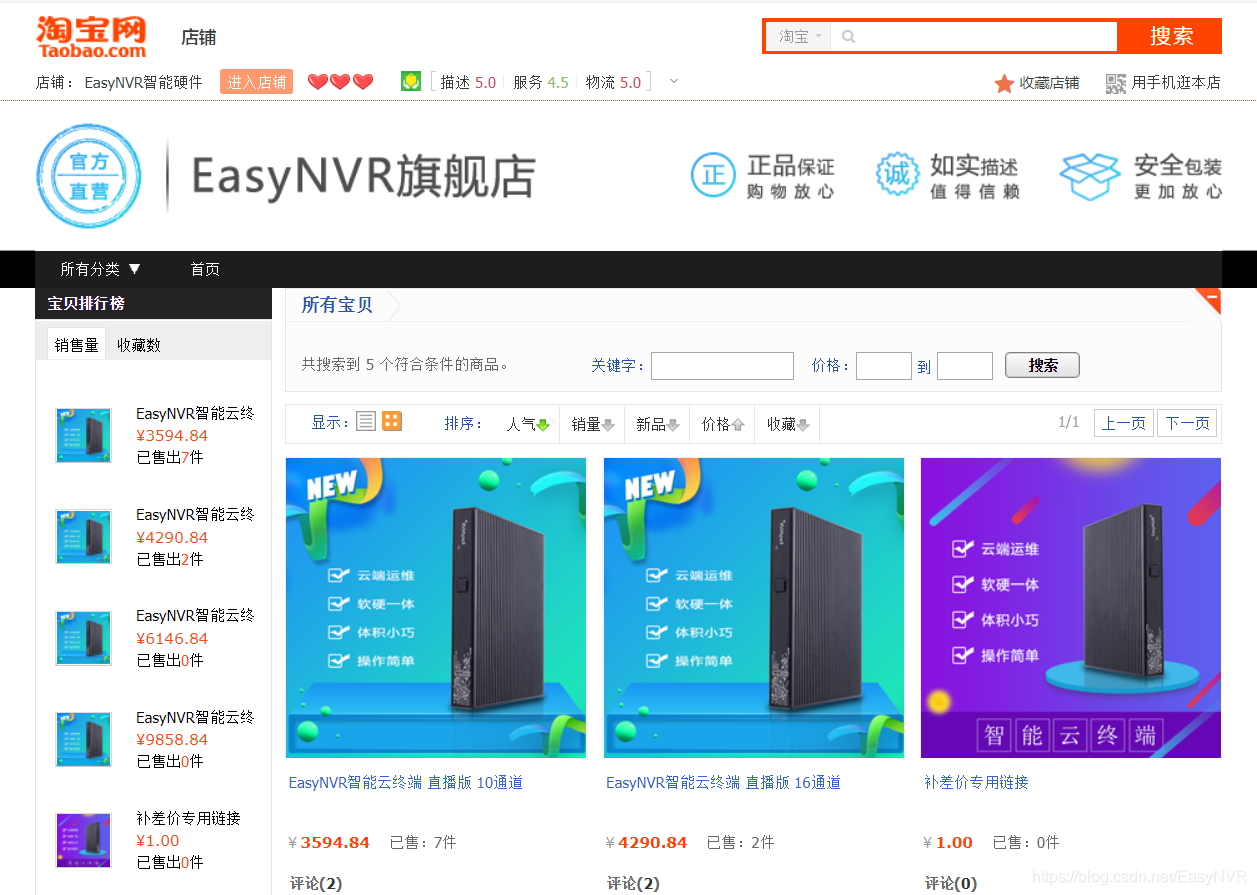This screenshot has width=1257, height=895.
Task: Sort products by 人气
Action: pos(528,424)
